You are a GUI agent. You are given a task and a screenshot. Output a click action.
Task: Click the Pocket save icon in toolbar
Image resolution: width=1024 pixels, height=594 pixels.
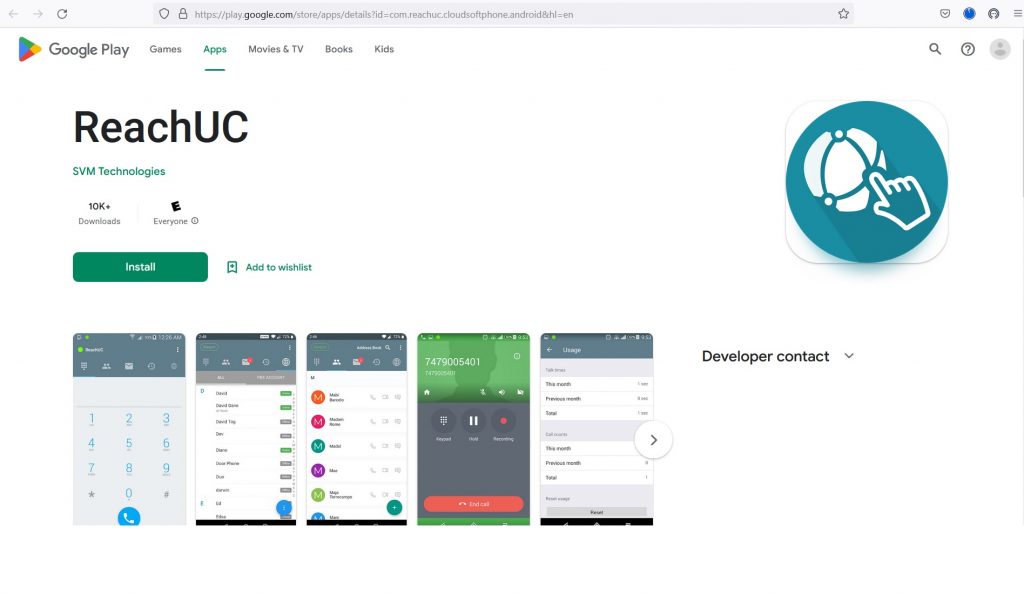[x=945, y=14]
